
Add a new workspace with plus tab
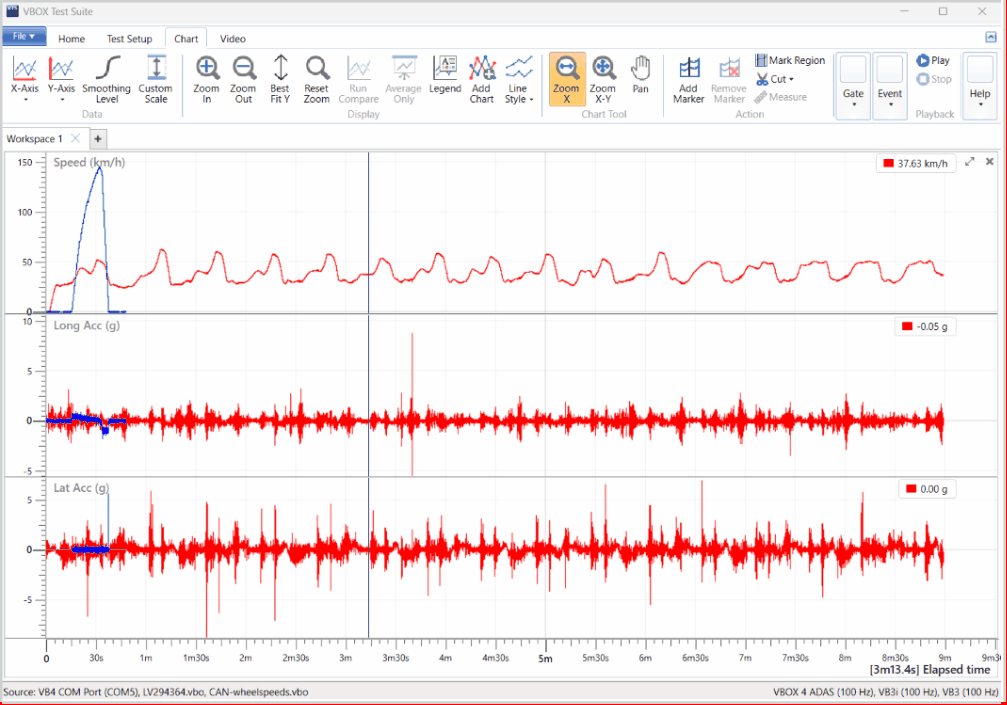pyautogui.click(x=98, y=139)
